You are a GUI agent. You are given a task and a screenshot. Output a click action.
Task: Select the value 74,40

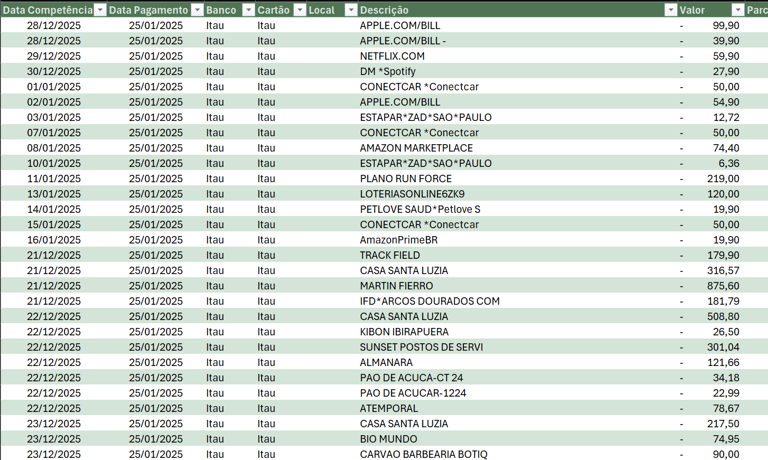coord(726,148)
